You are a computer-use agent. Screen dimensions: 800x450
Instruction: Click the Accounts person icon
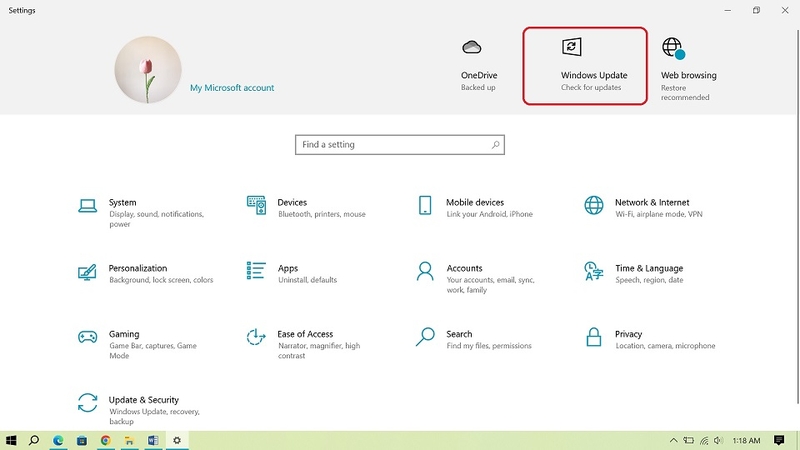(x=425, y=271)
